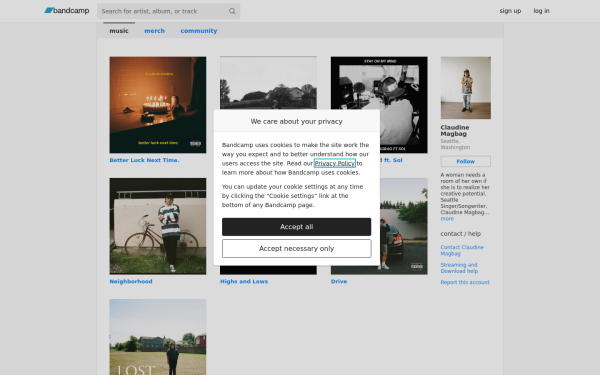Screen dimensions: 600x375
Task: Switch to the community tab
Action: [x=199, y=31]
